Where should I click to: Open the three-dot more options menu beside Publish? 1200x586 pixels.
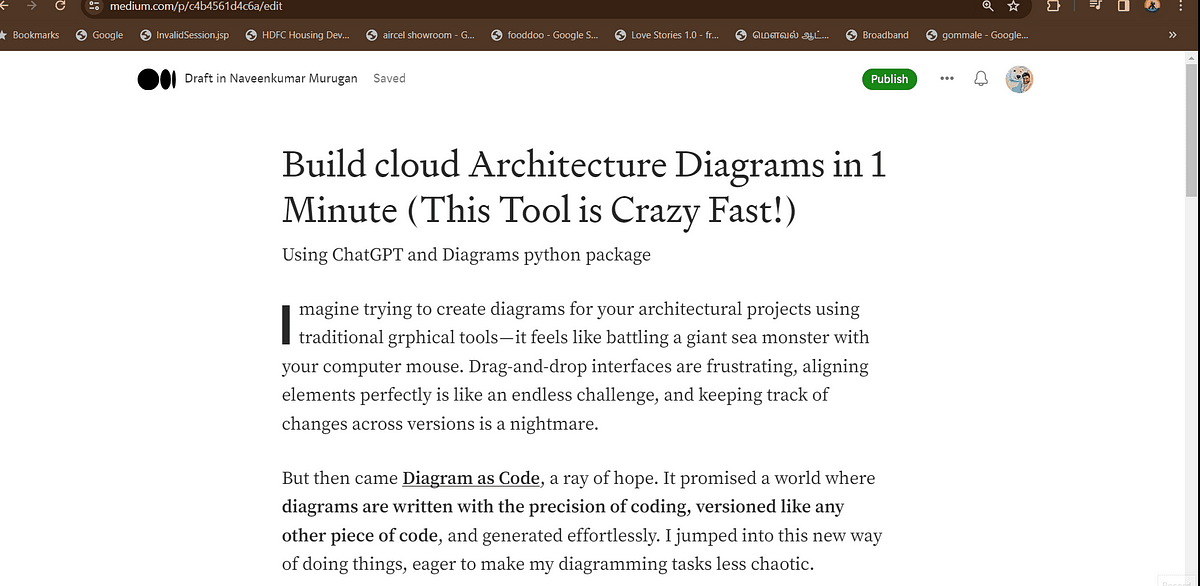click(947, 79)
